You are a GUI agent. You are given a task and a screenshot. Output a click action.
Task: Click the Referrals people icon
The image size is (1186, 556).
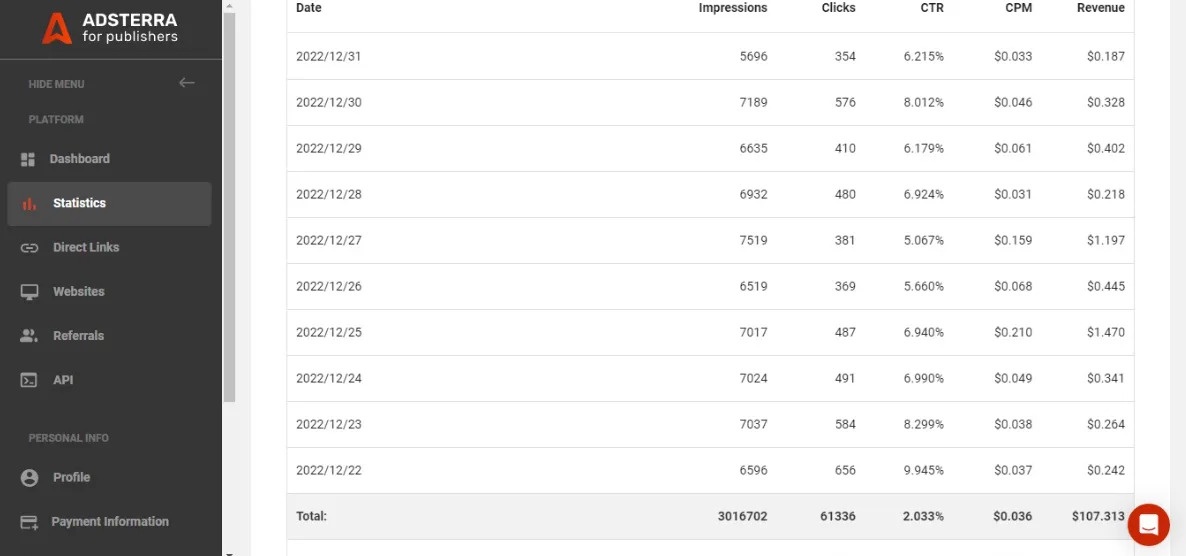[29, 336]
